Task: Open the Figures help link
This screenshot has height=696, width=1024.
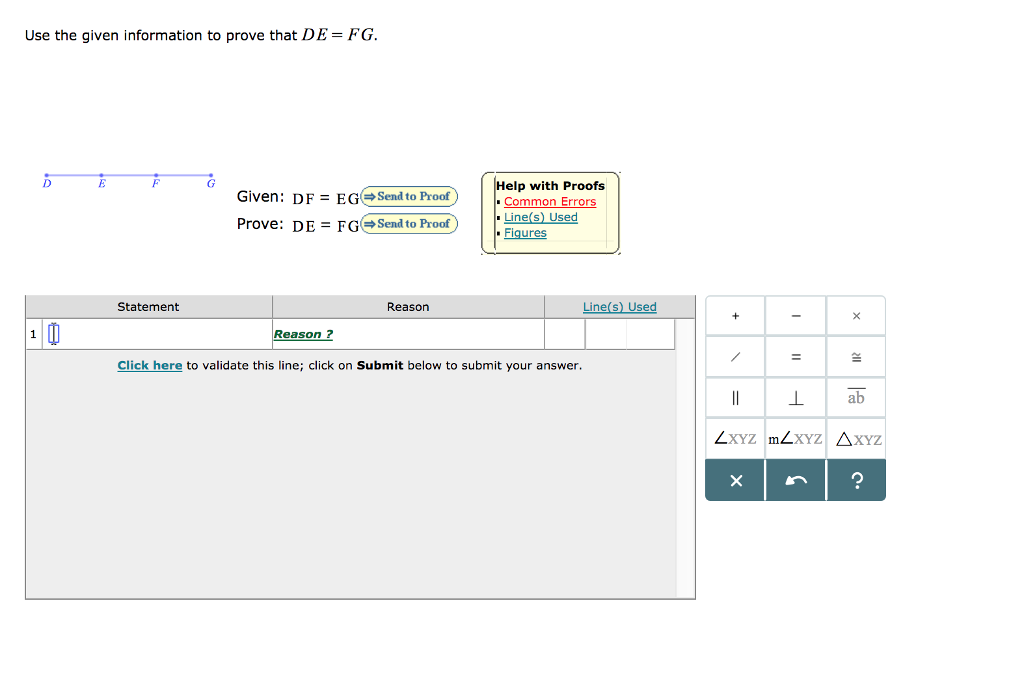Action: 524,232
